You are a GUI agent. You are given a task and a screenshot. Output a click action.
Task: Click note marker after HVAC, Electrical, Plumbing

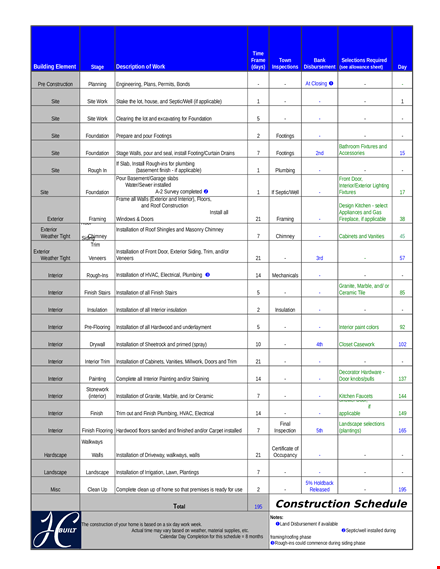pyautogui.click(x=207, y=275)
